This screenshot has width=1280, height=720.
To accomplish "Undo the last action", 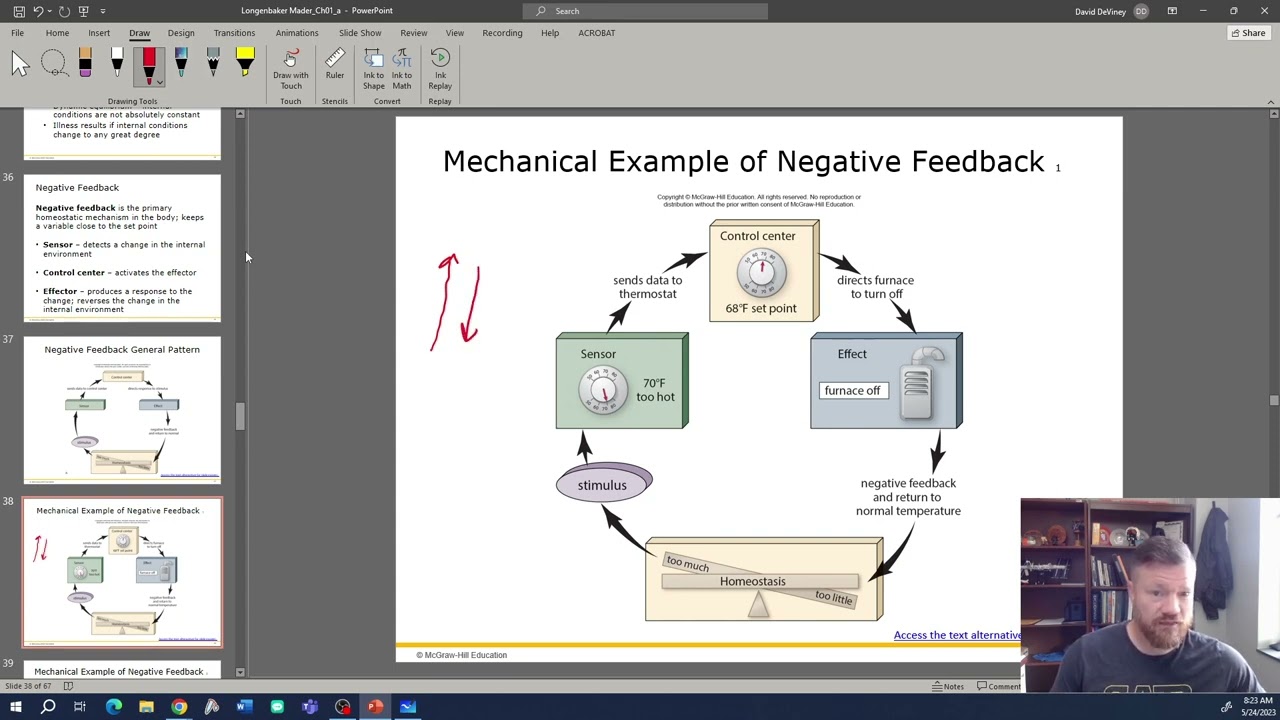I will click(x=38, y=11).
